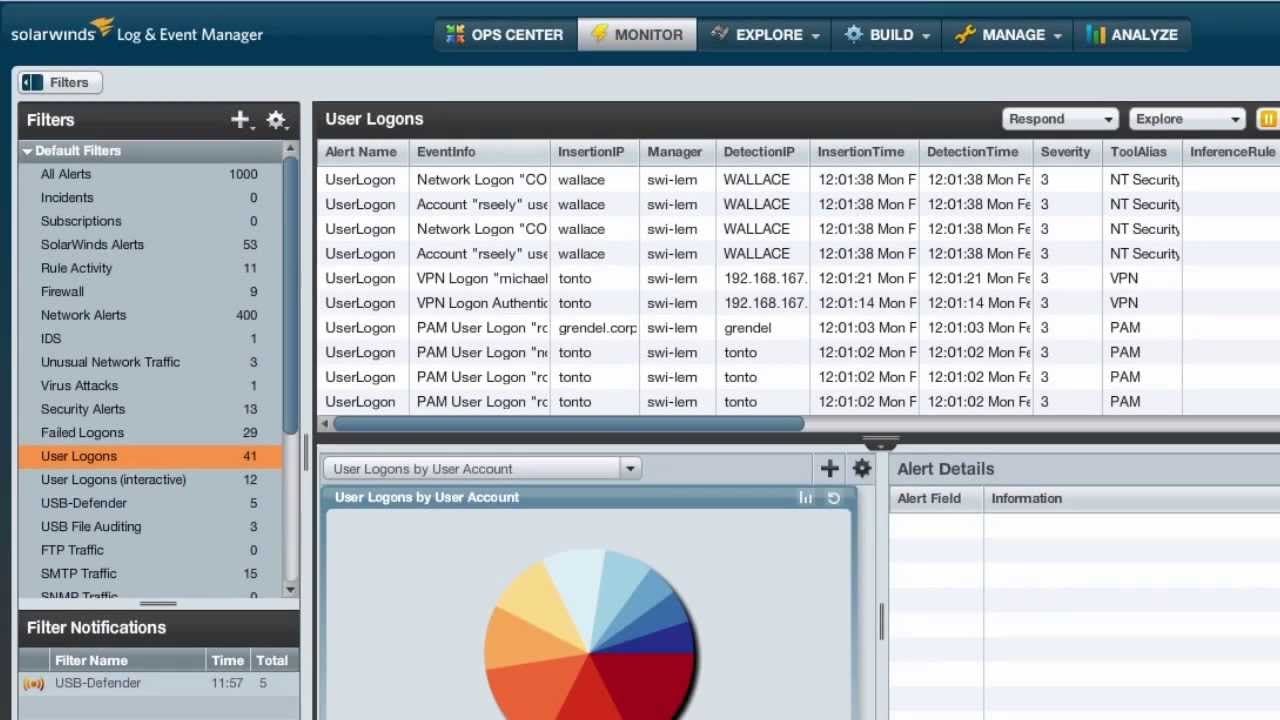Select the Rule Activity filter
Screen dimensions: 1280x720
click(150, 268)
